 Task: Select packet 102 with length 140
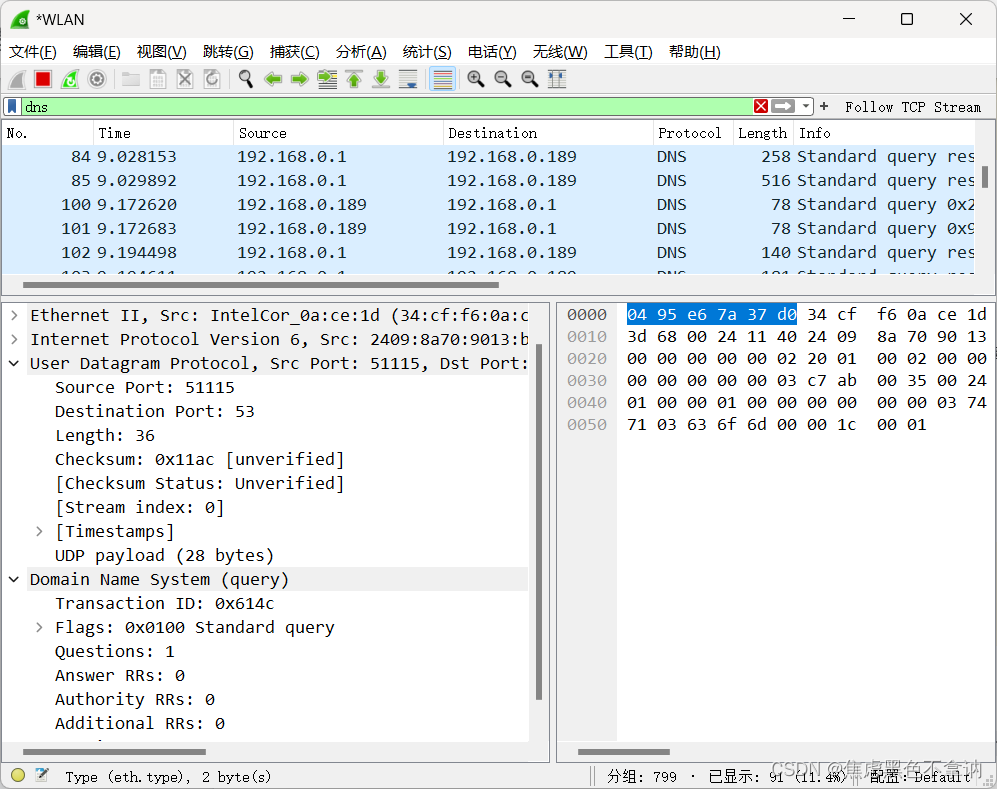488,252
